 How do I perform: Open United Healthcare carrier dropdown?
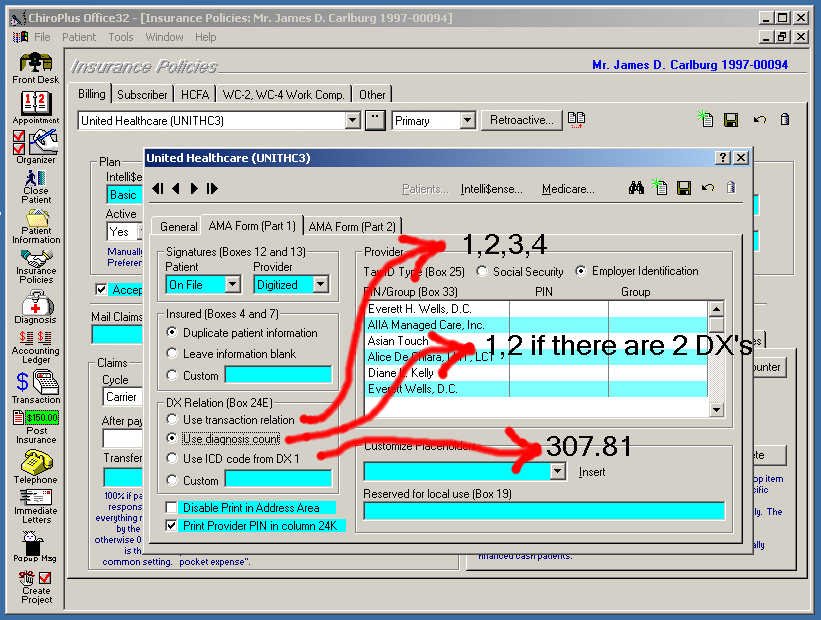click(x=353, y=120)
